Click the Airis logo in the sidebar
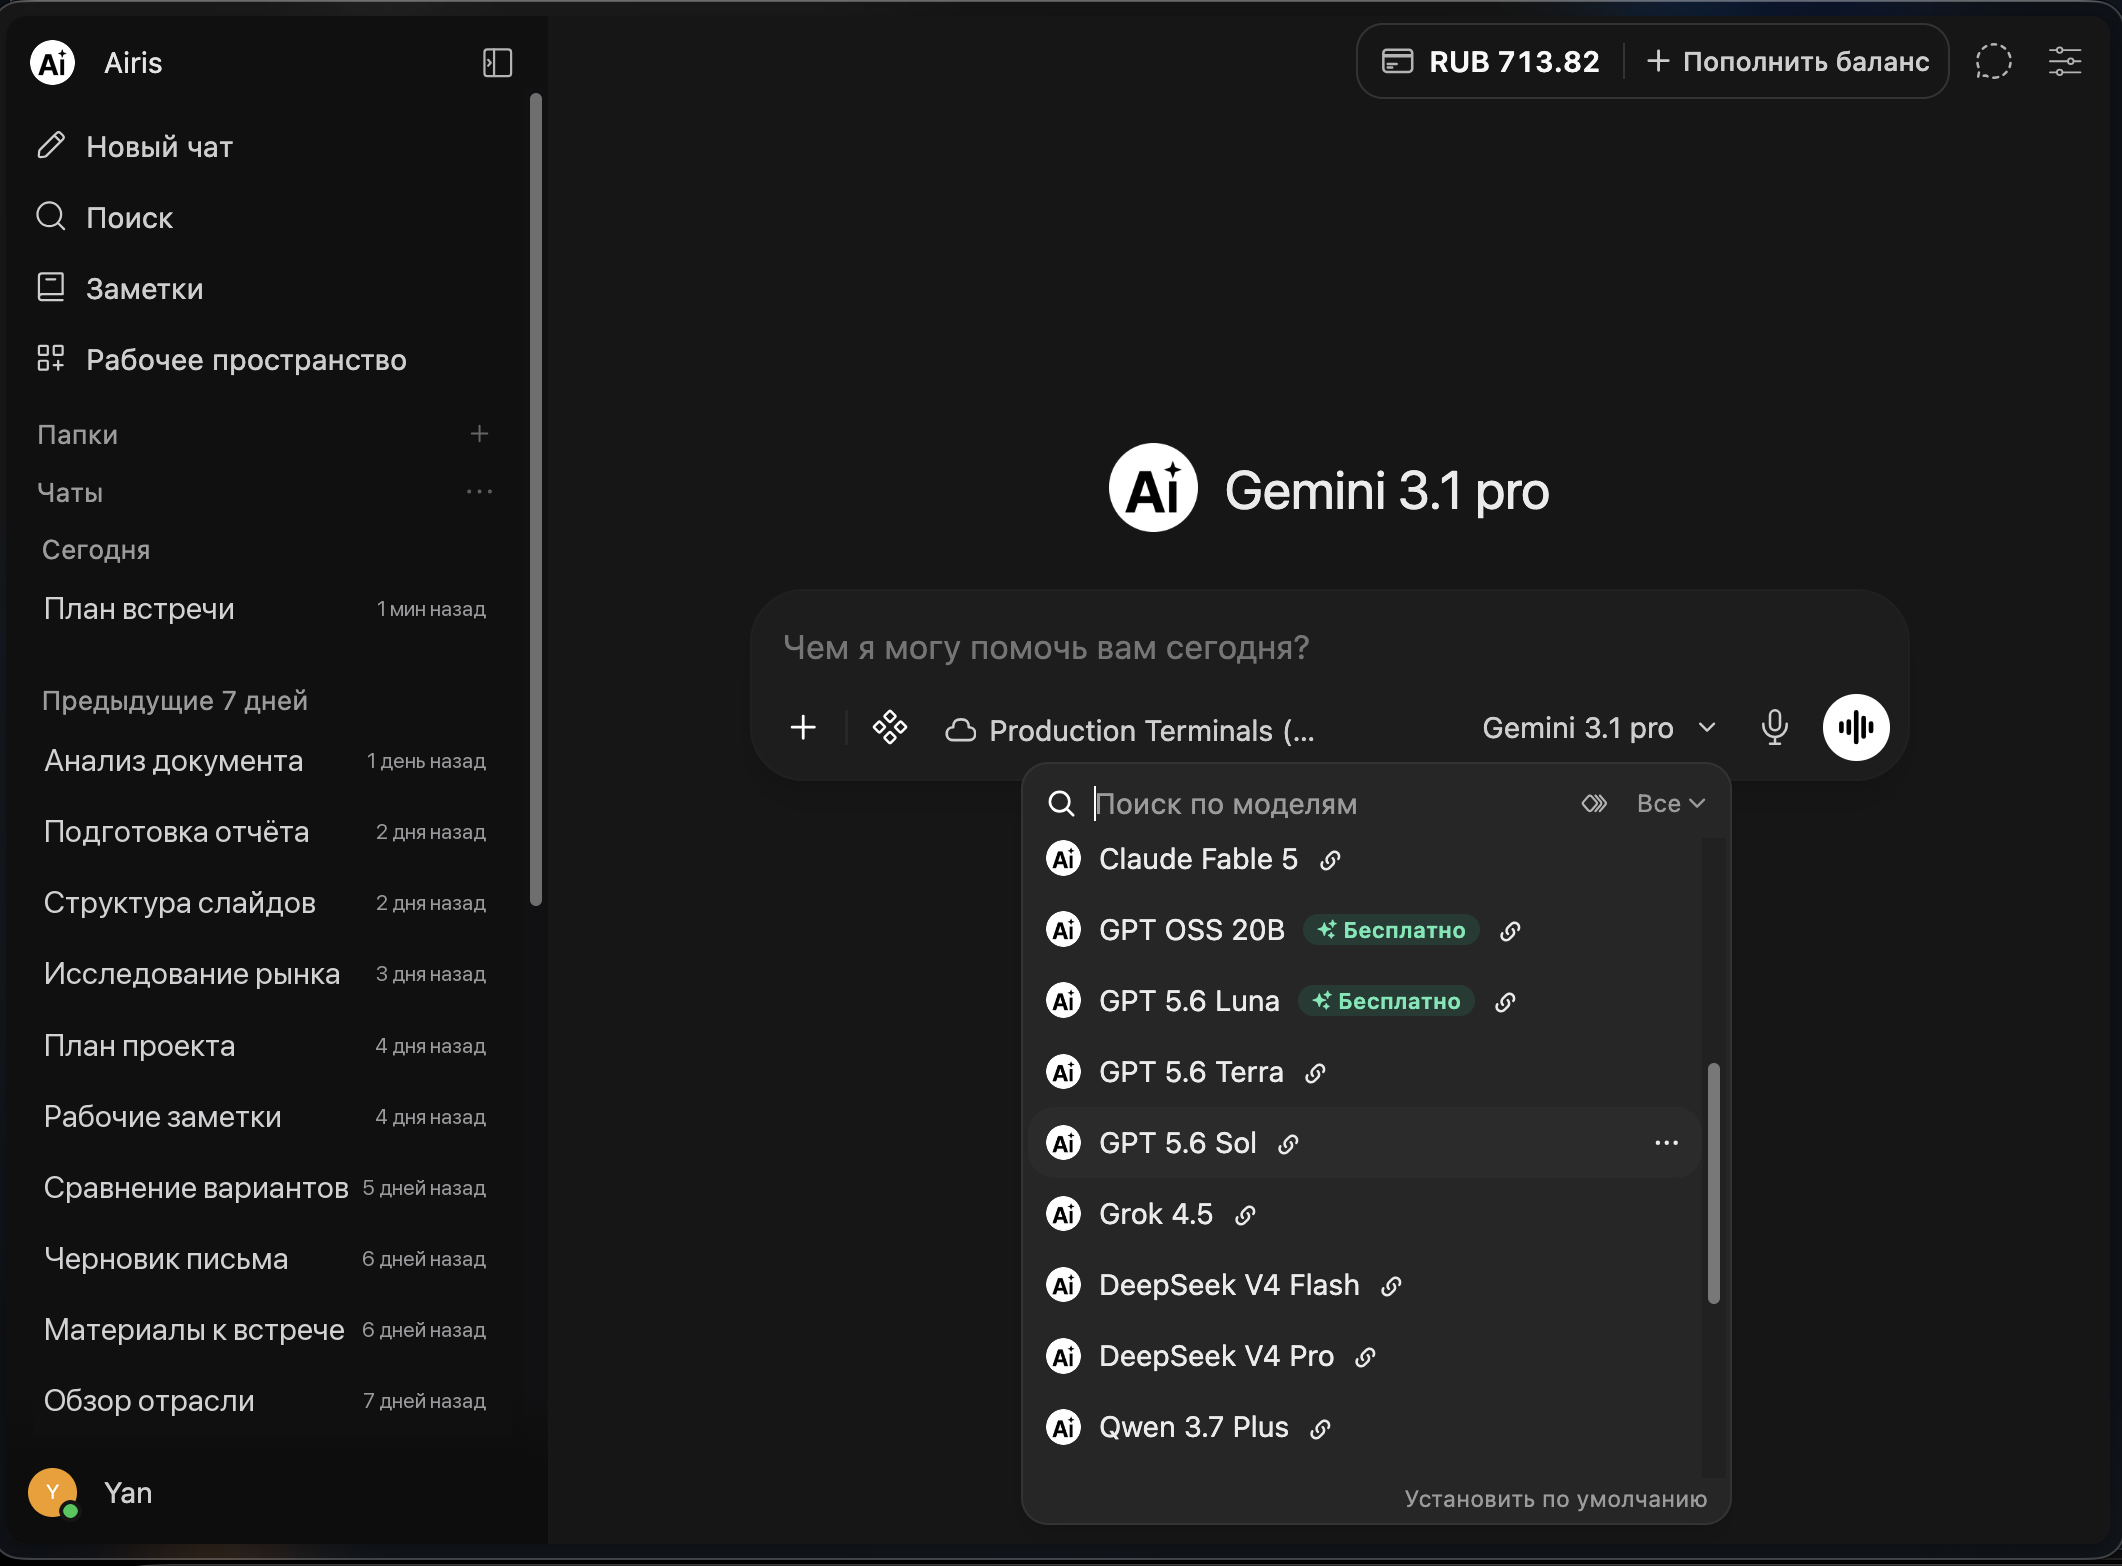Screen dimensions: 2122x1566 53,63
